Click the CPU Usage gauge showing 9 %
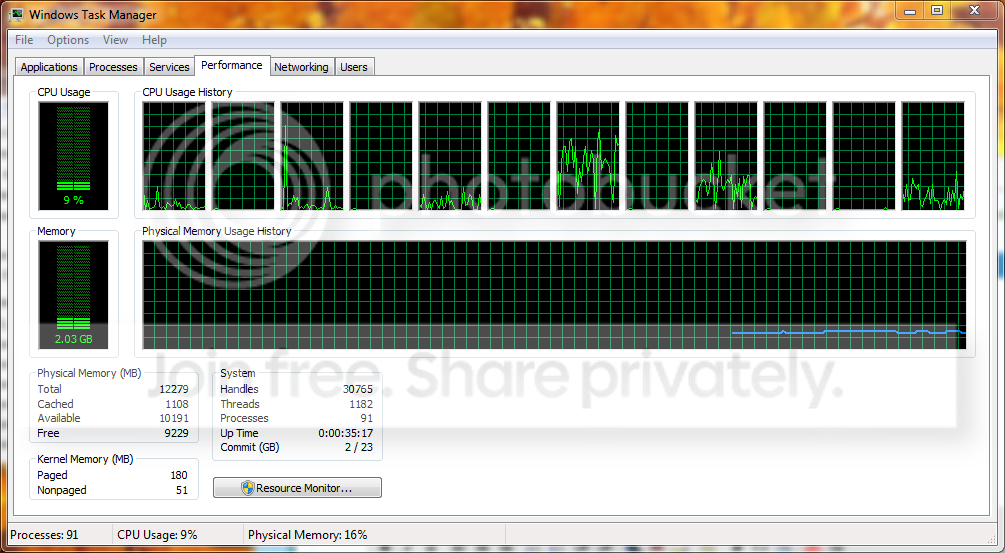Screen dimensions: 1005x553 point(73,156)
